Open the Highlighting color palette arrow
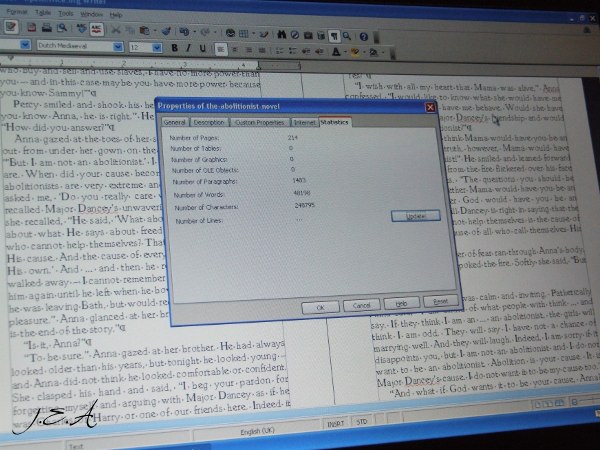The image size is (600, 450). 364,52
